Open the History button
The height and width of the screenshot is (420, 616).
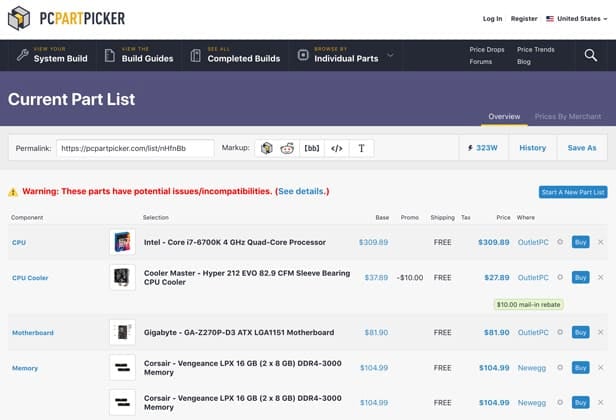tap(533, 148)
